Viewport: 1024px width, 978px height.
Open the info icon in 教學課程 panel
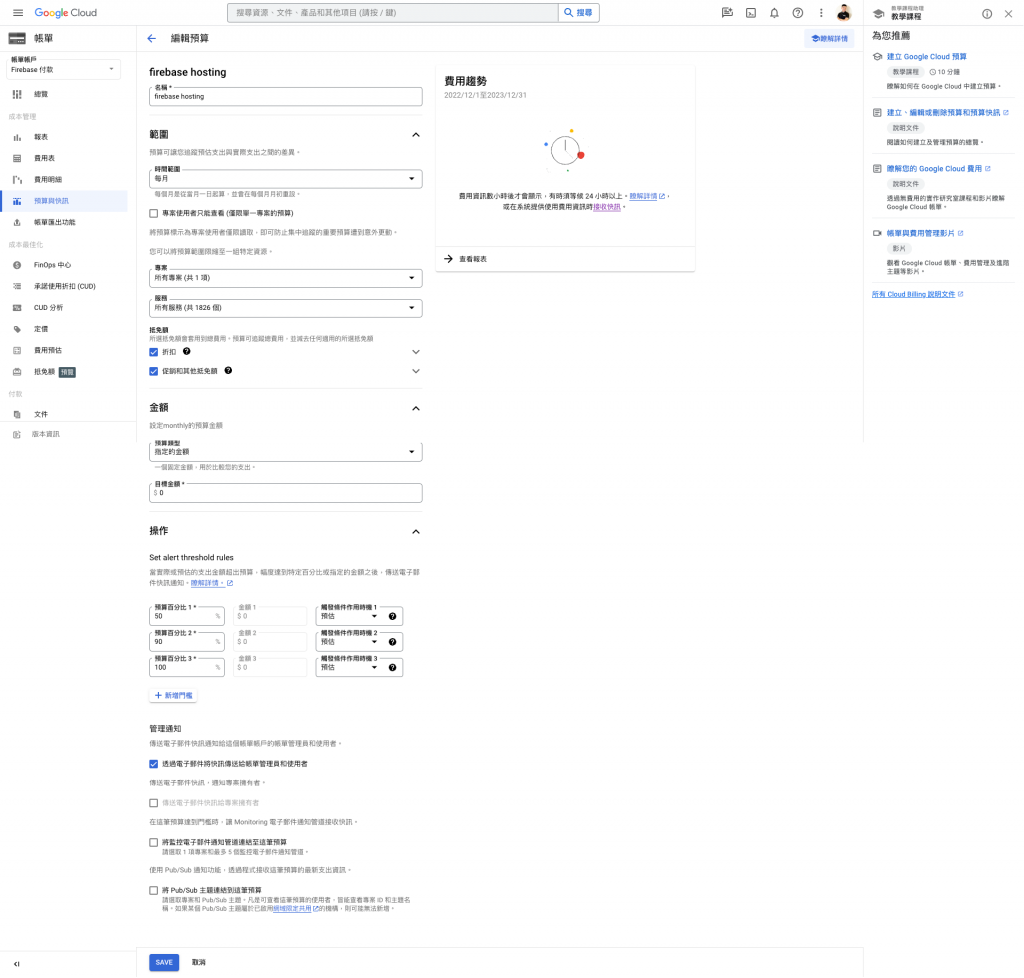click(987, 14)
